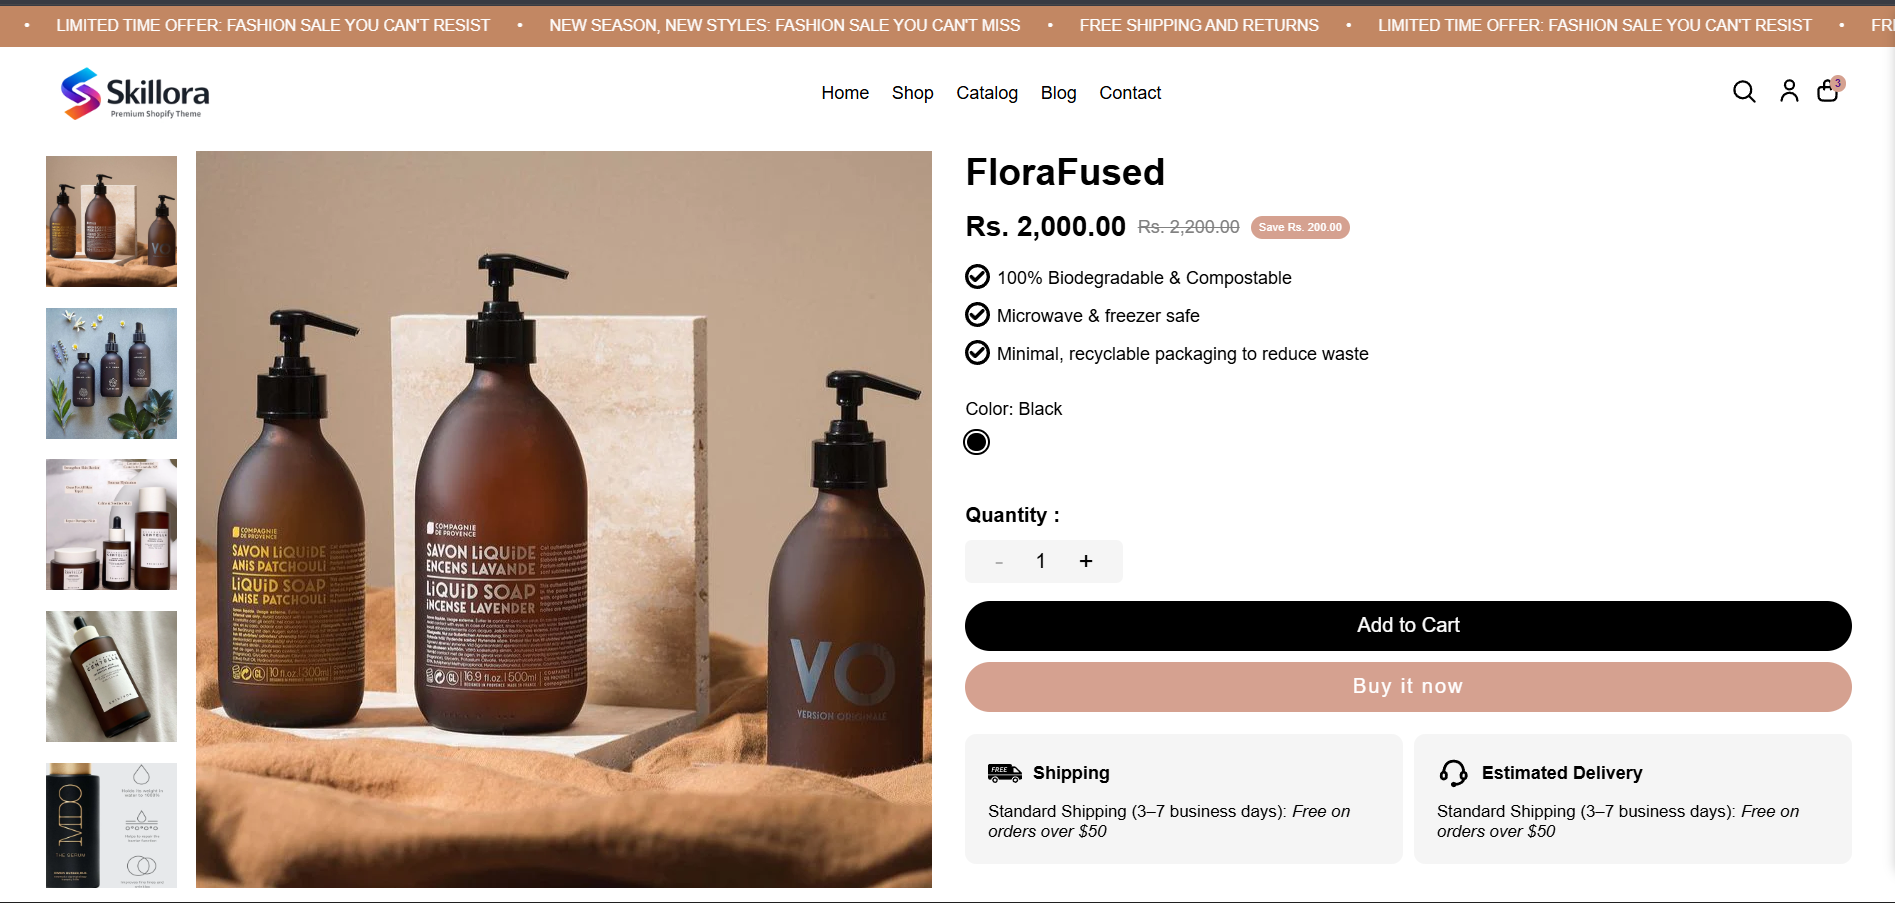Open the Catalog menu link
Image resolution: width=1895 pixels, height=903 pixels.
987,93
